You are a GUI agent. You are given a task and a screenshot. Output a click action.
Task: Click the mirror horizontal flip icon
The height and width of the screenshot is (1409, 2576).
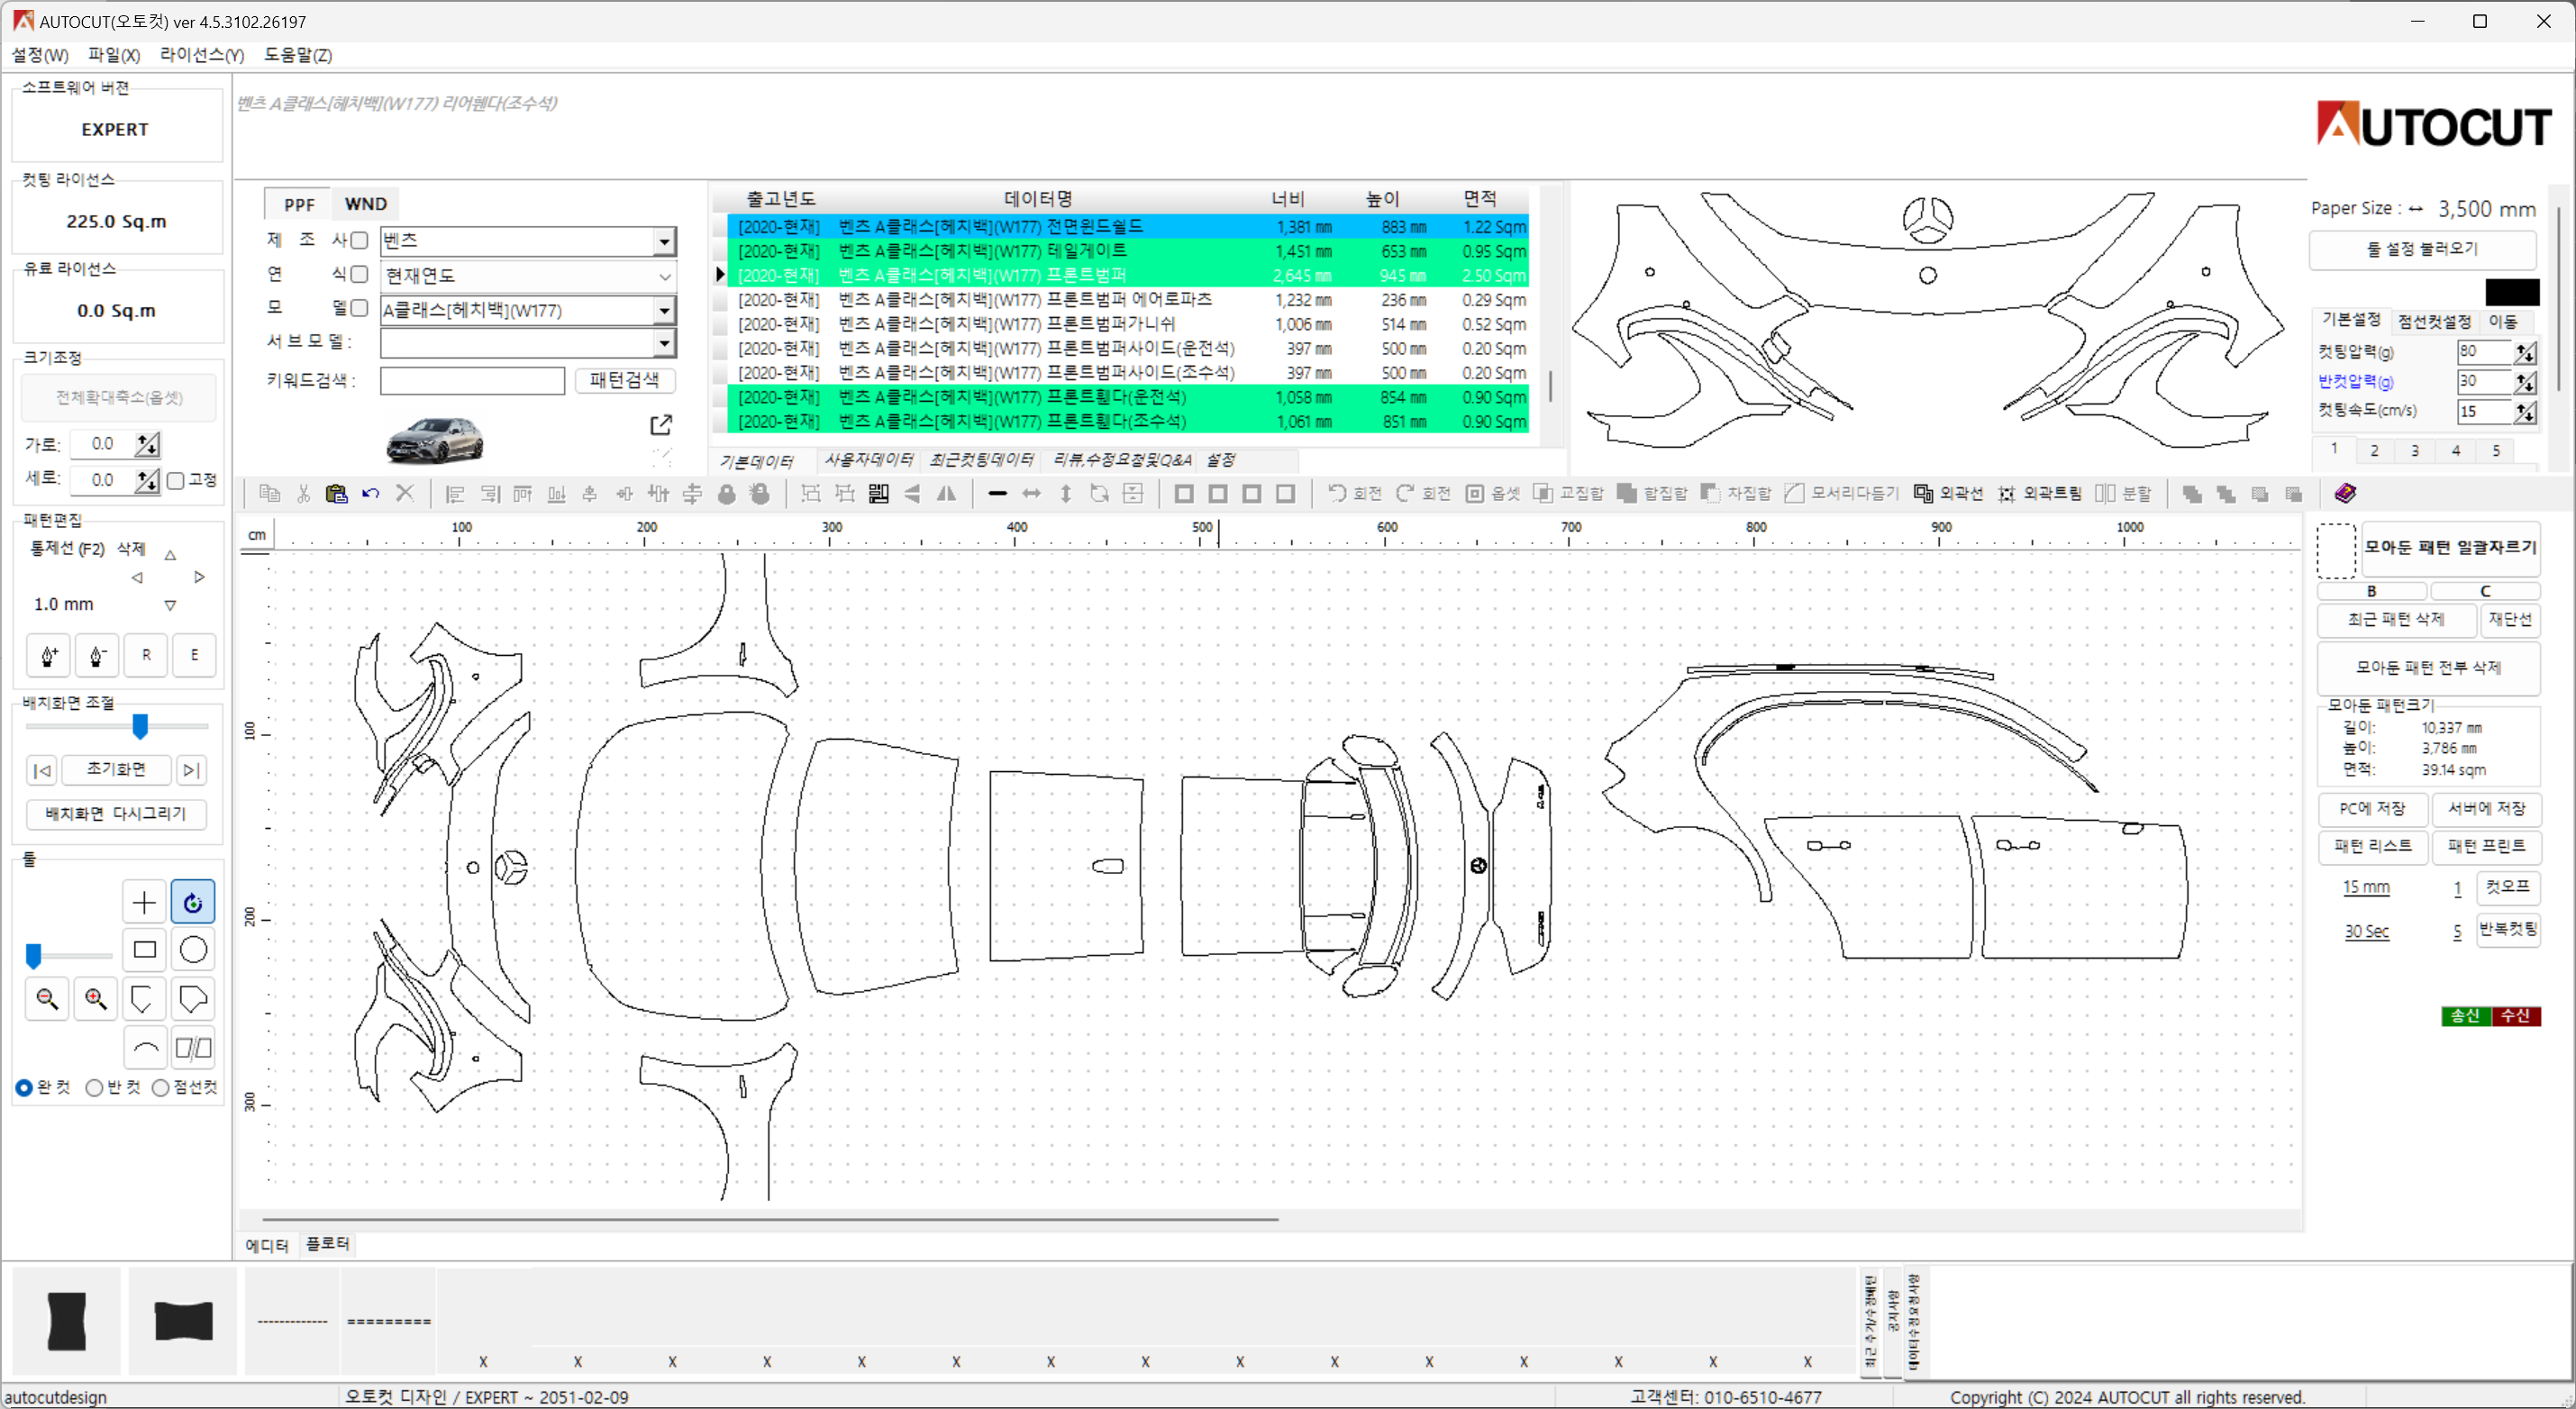pos(946,493)
